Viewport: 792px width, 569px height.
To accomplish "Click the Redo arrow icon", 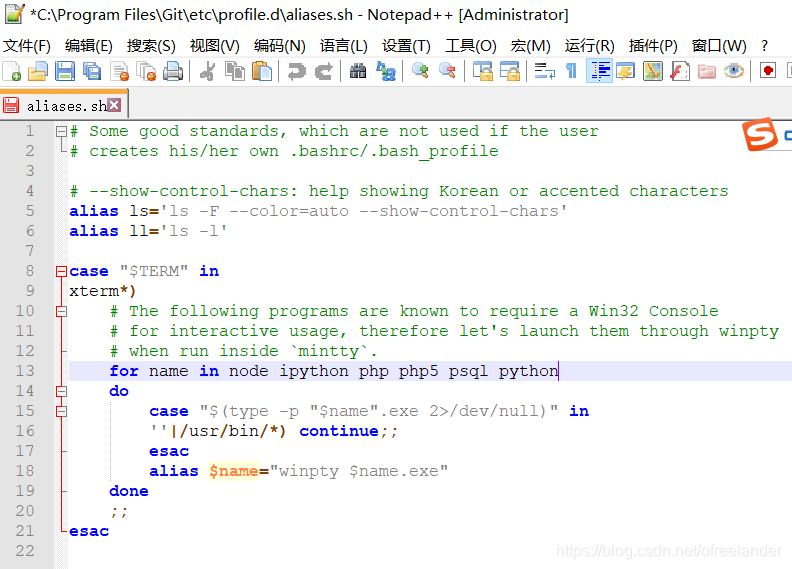I will pyautogui.click(x=323, y=71).
